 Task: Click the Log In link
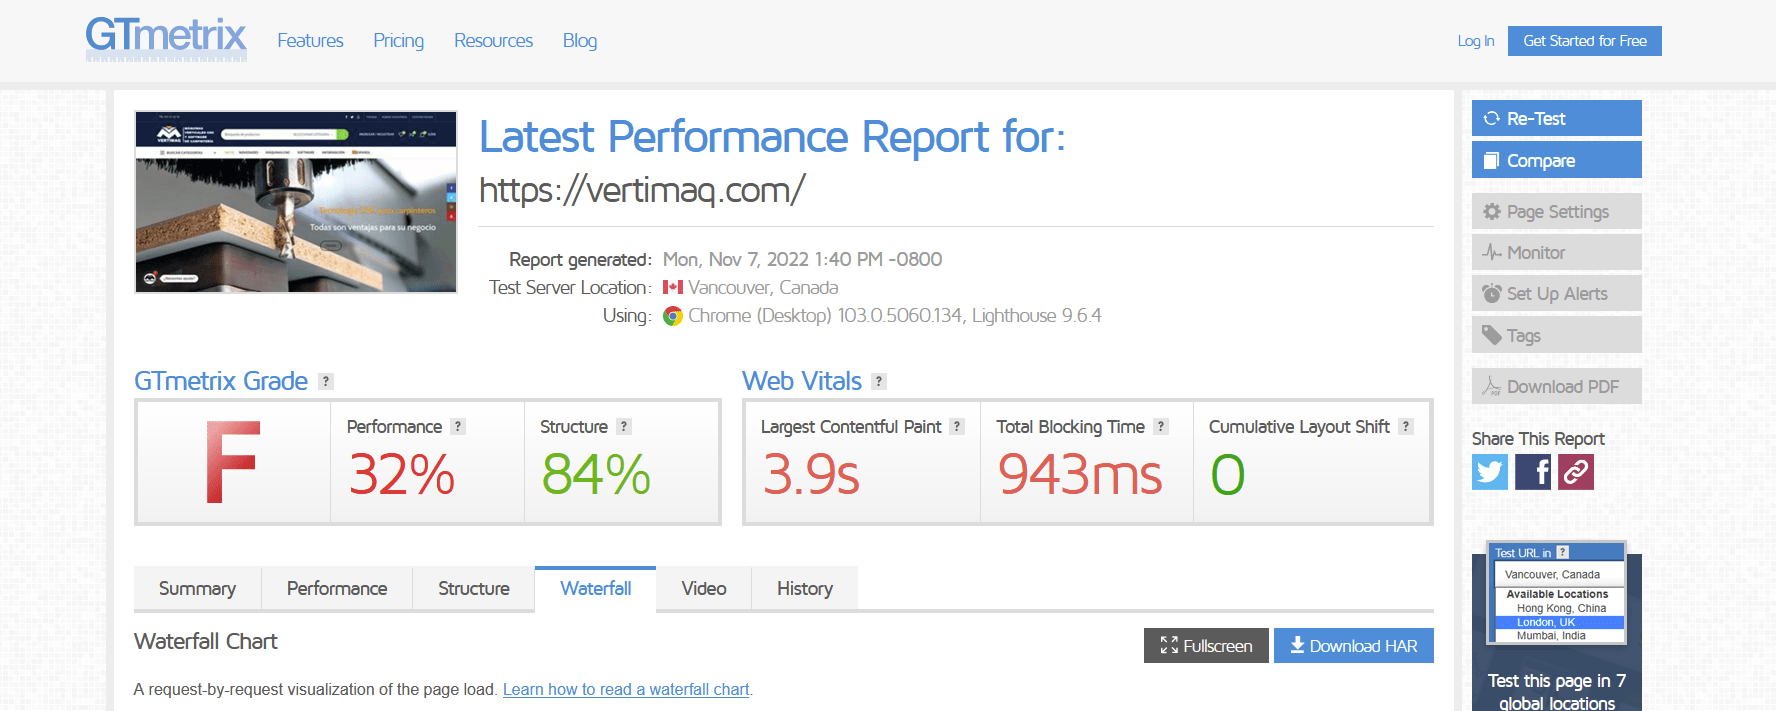click(x=1476, y=41)
